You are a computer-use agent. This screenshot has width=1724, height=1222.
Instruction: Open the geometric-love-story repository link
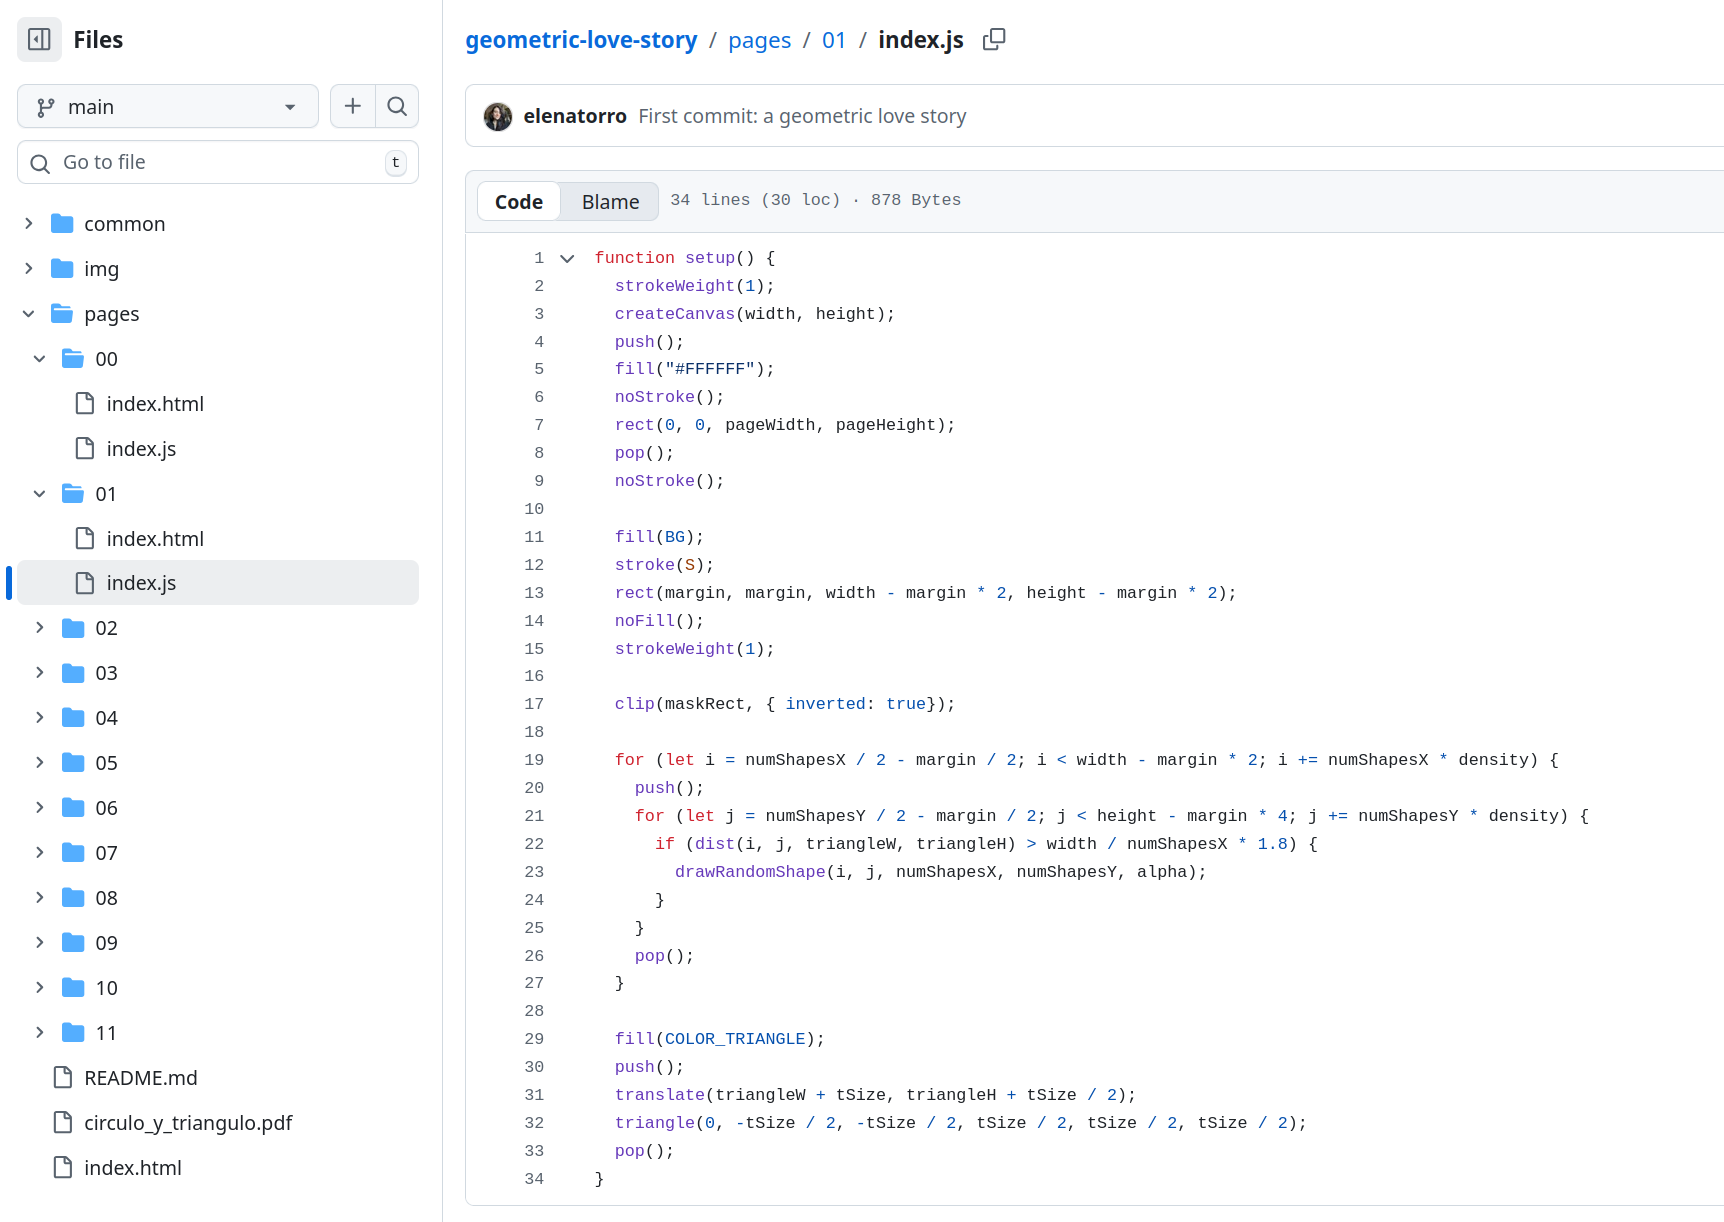point(581,40)
